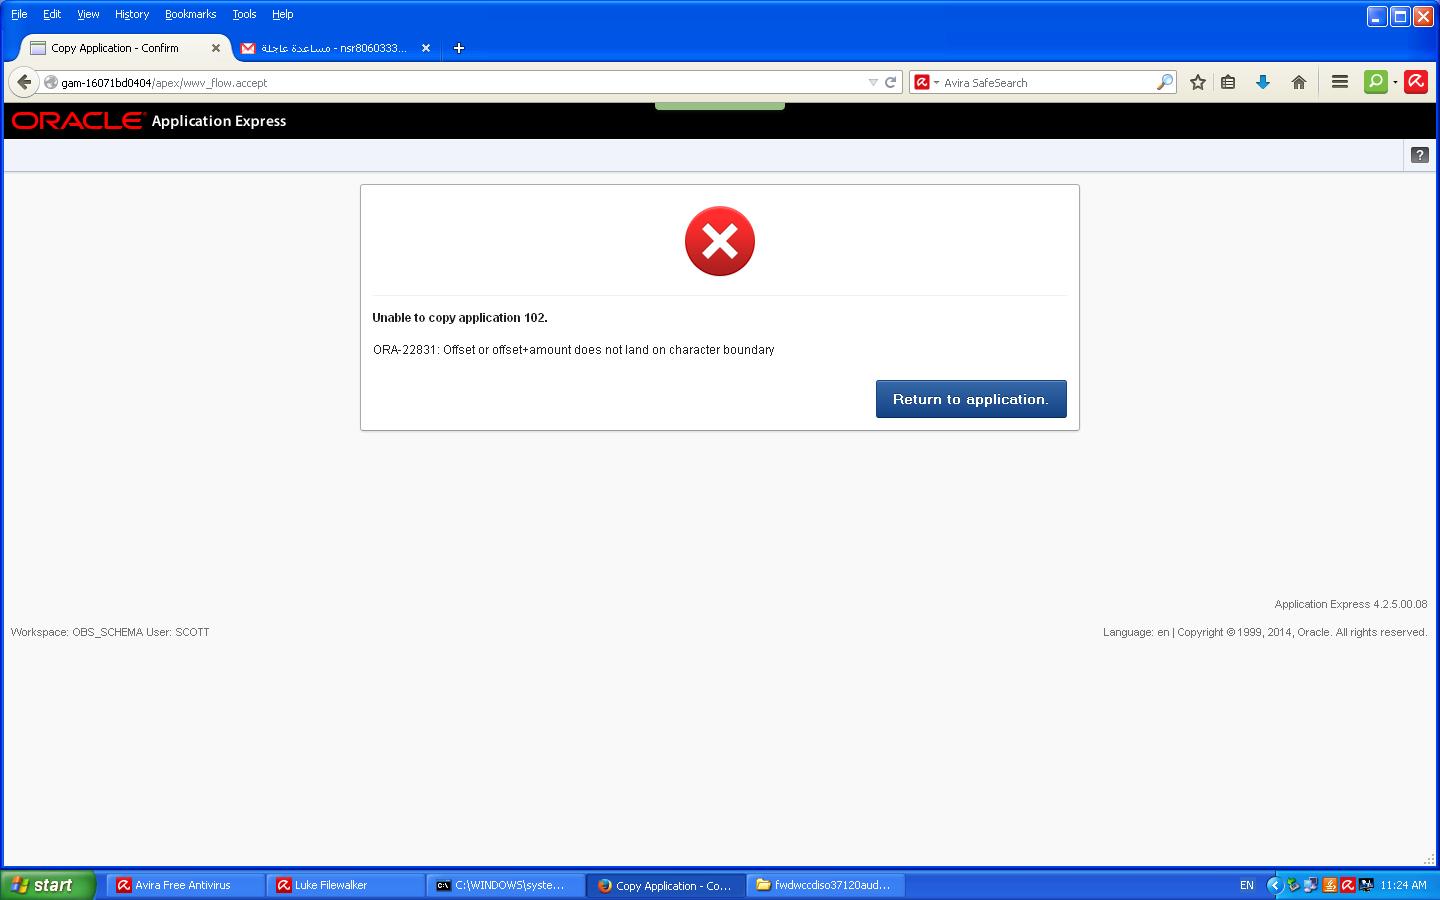
Task: Open the Edit menu
Action: coord(52,14)
